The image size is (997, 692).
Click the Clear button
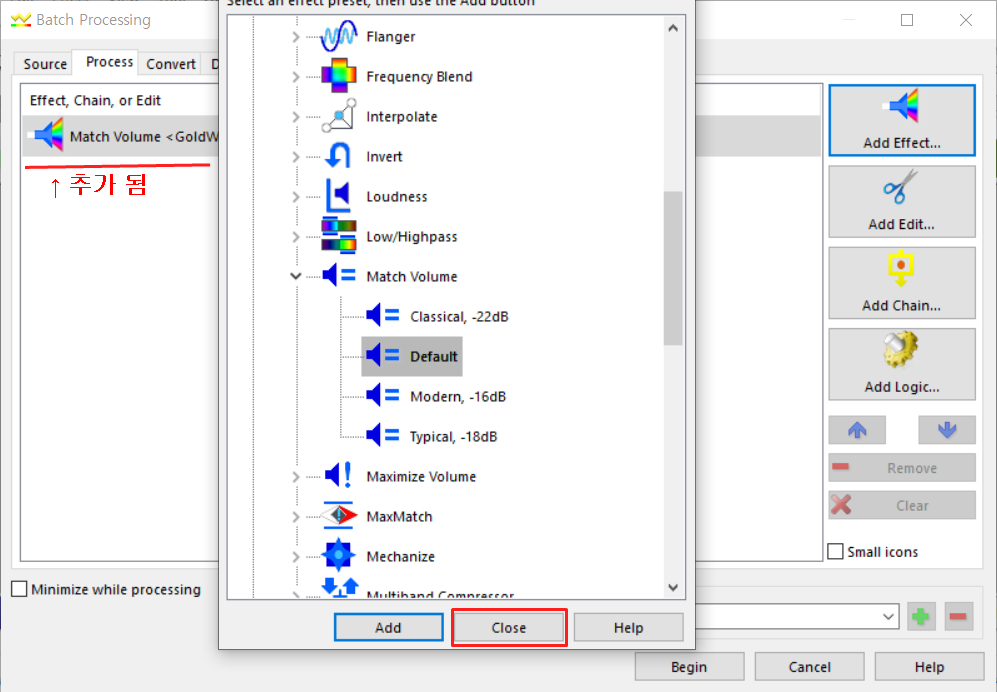tap(902, 505)
